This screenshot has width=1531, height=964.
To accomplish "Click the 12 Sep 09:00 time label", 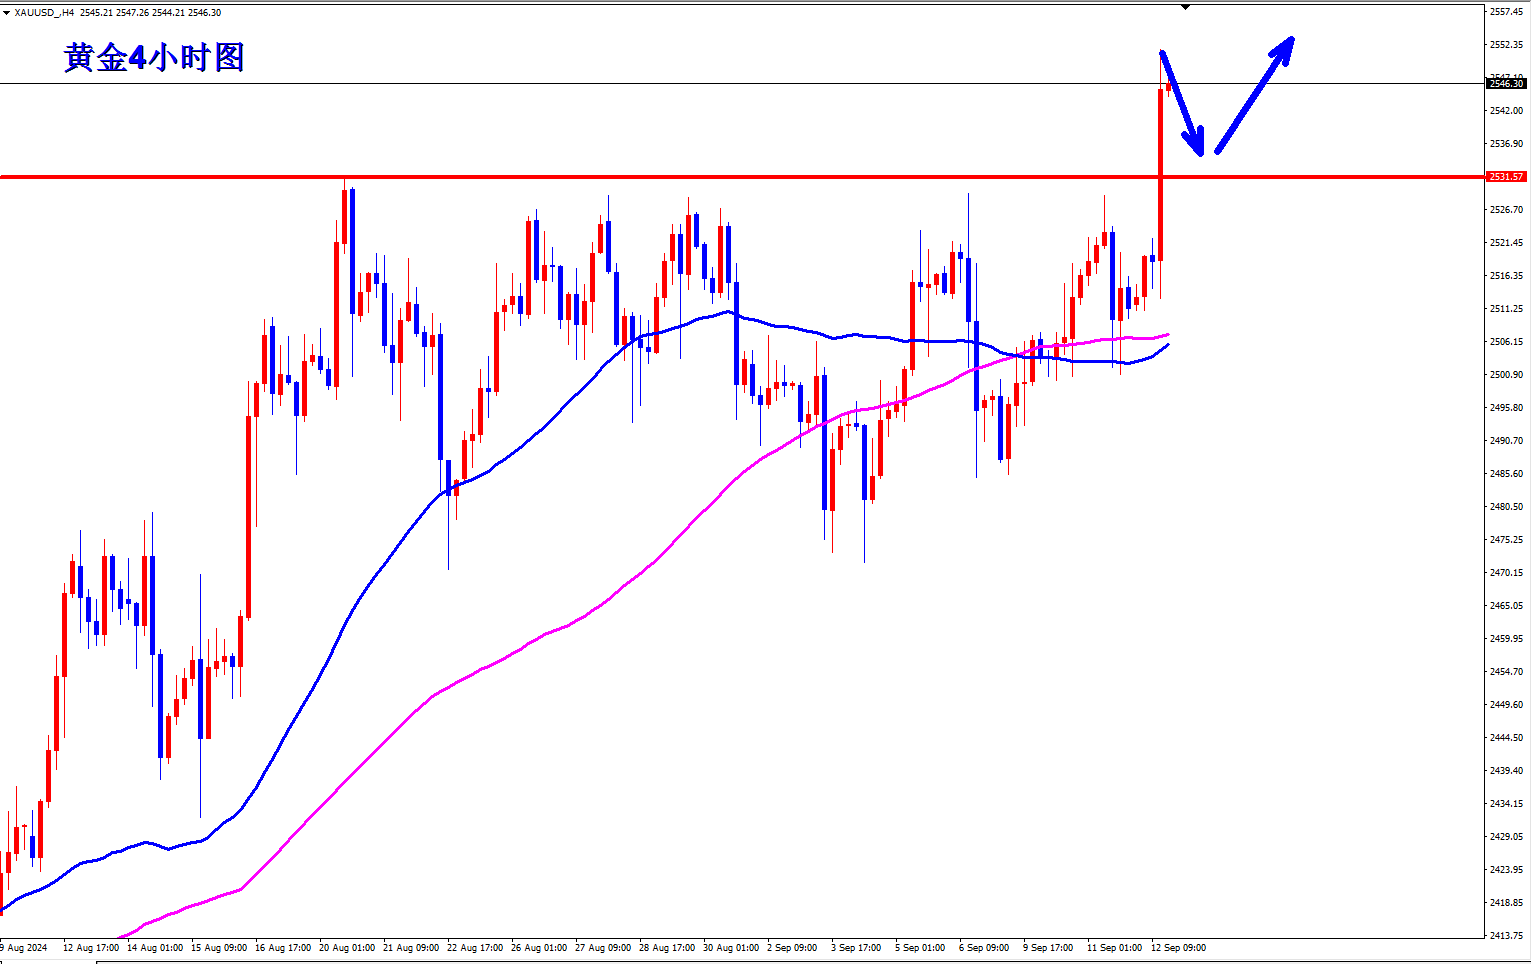I will [1178, 948].
